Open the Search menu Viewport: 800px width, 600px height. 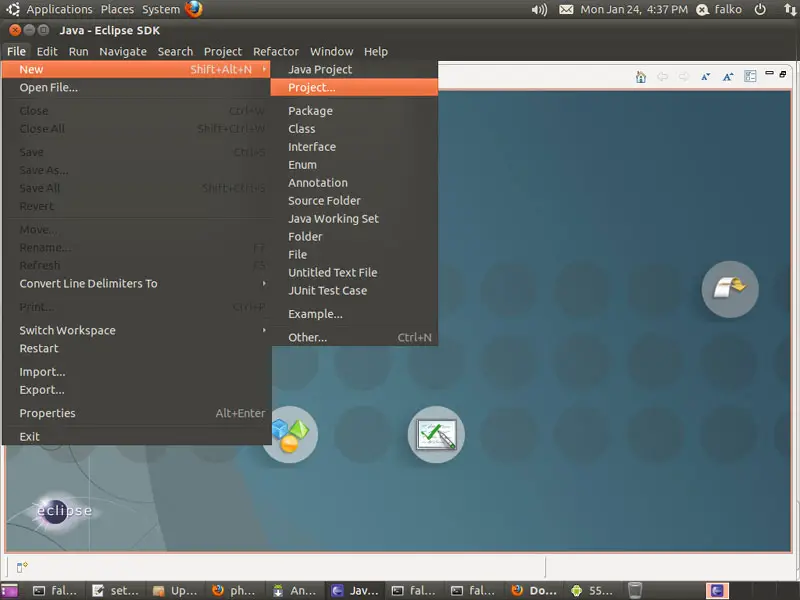tap(175, 52)
